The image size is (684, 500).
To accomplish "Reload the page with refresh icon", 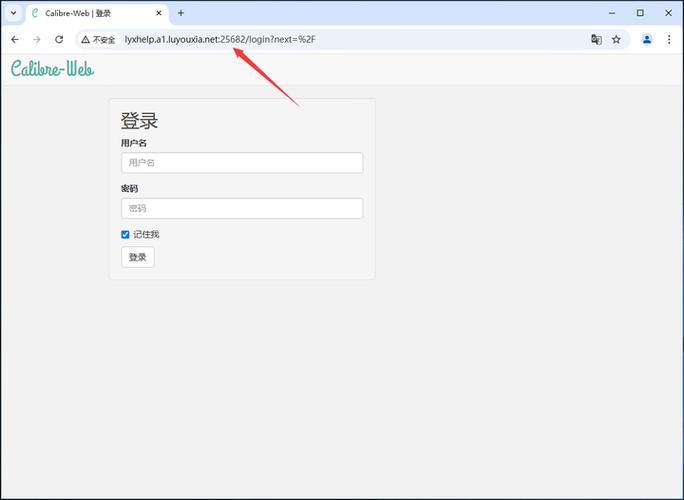I will pos(59,40).
